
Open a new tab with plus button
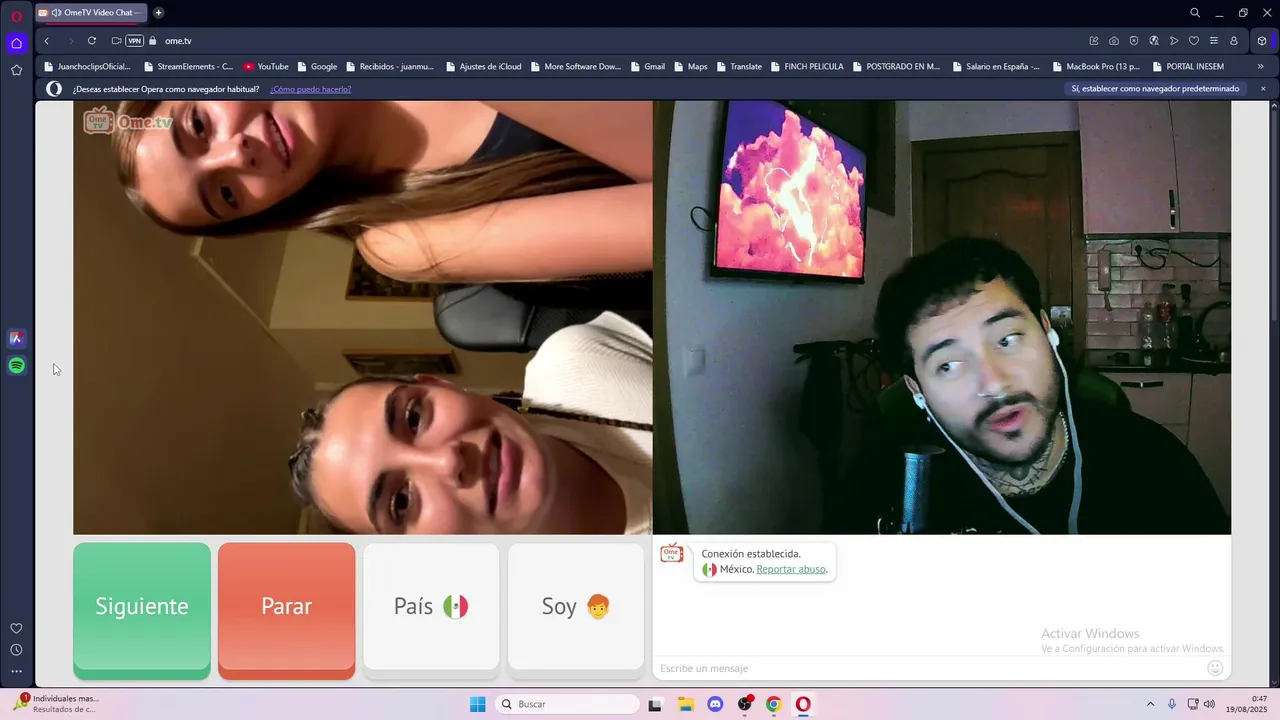[158, 13]
